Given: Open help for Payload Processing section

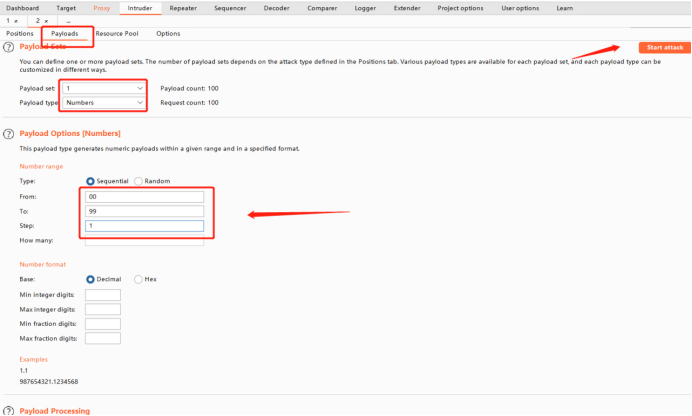Looking at the screenshot, I should (x=8, y=411).
